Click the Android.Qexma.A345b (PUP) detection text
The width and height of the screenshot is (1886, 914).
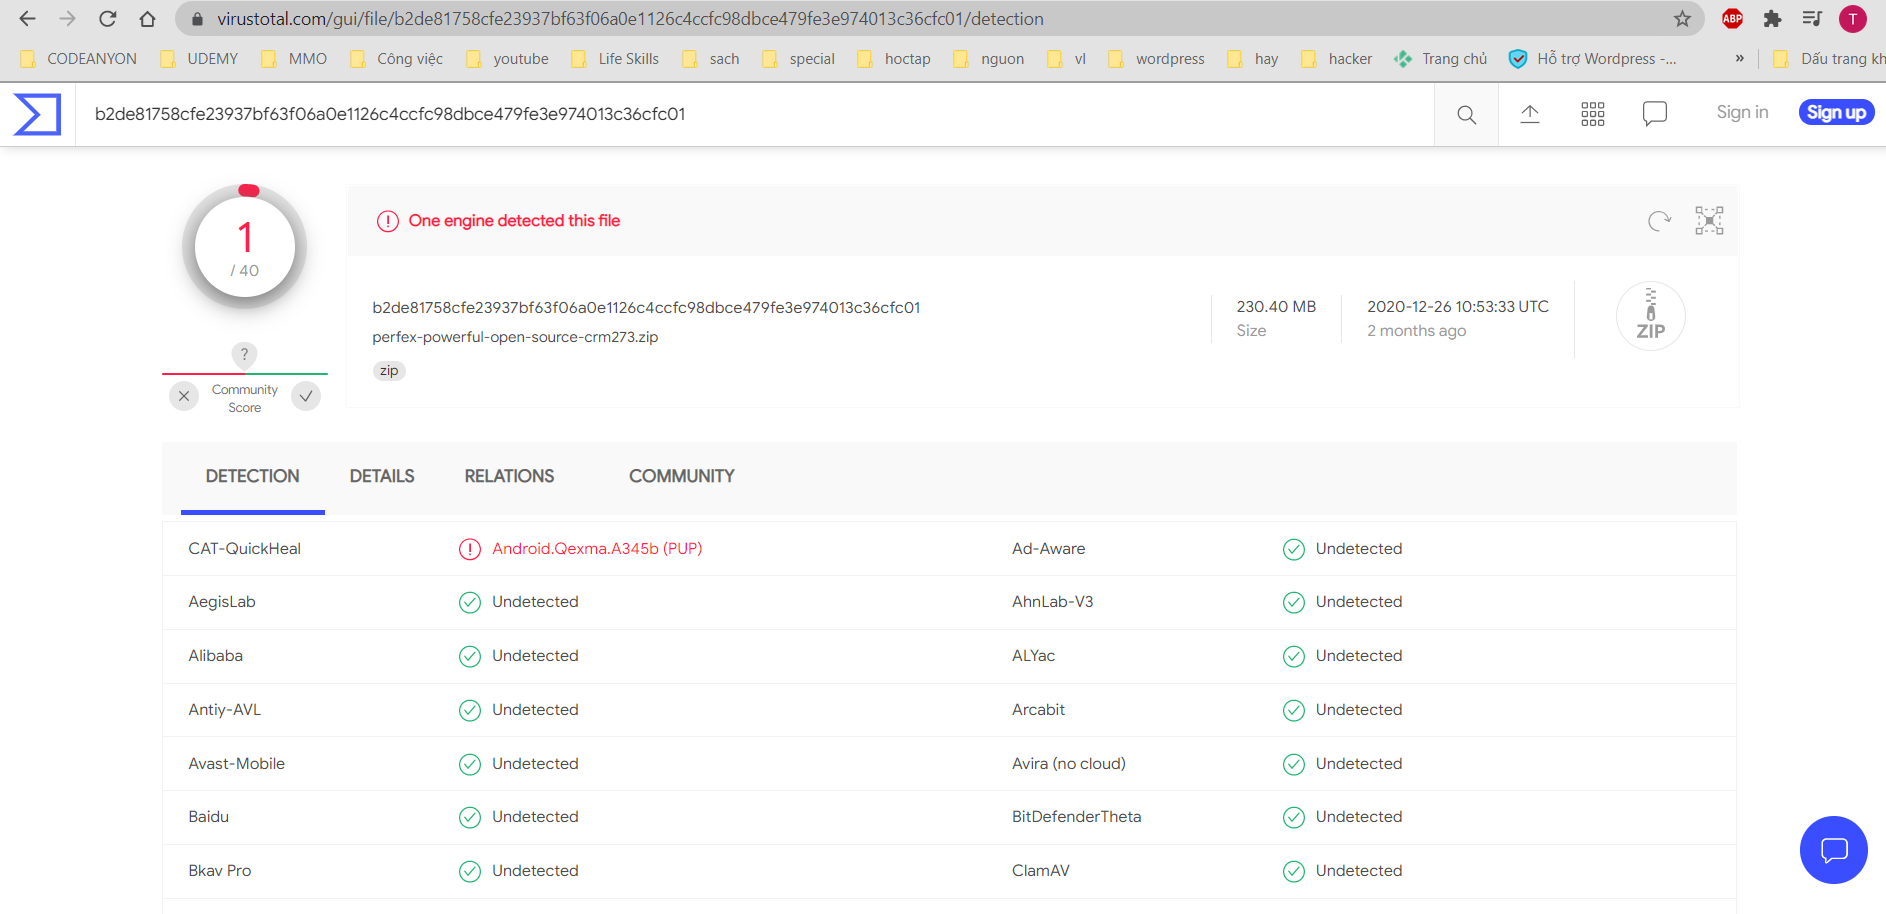tap(597, 549)
